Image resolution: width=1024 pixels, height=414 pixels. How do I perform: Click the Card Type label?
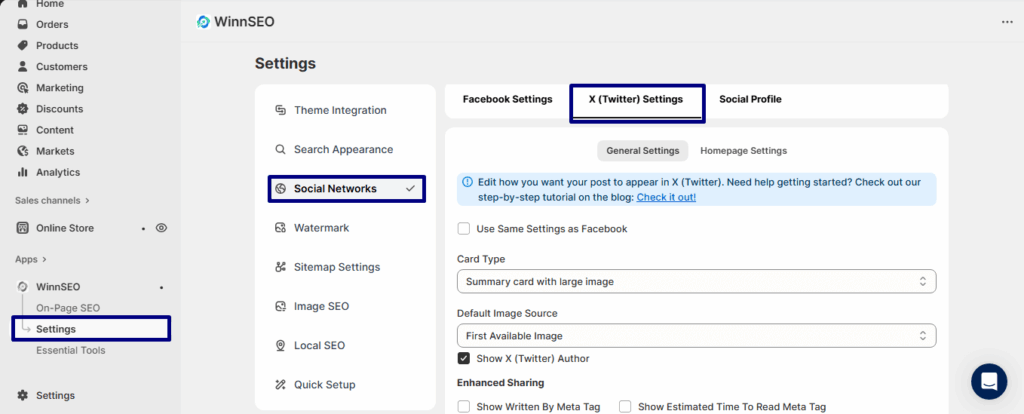[x=481, y=259]
